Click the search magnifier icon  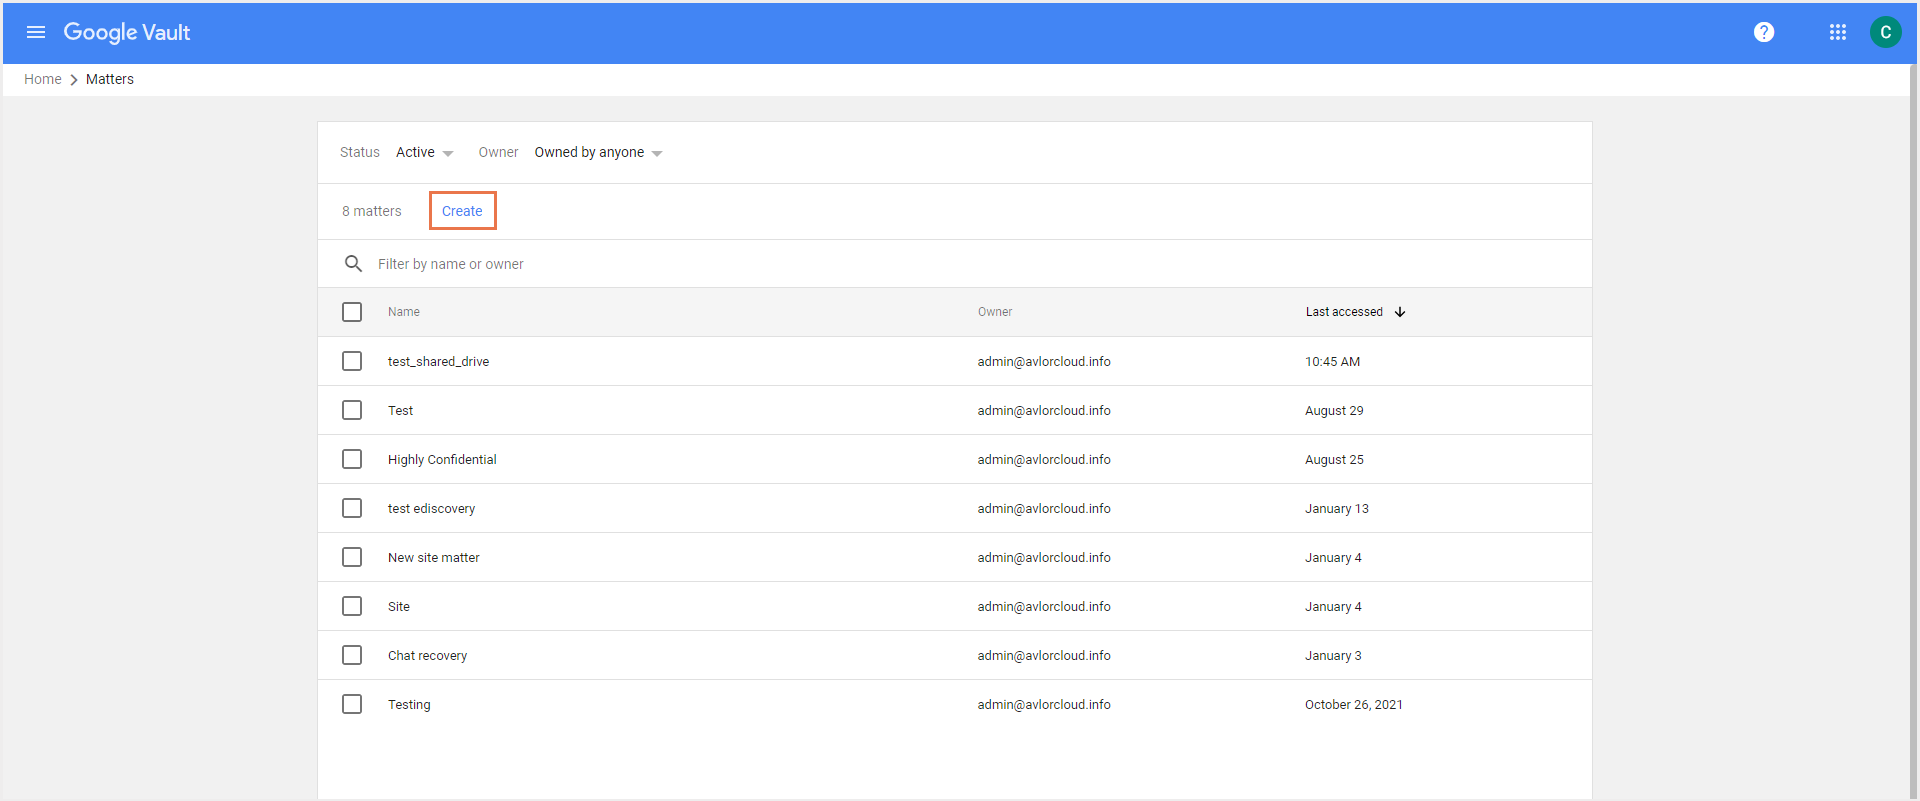coord(353,264)
